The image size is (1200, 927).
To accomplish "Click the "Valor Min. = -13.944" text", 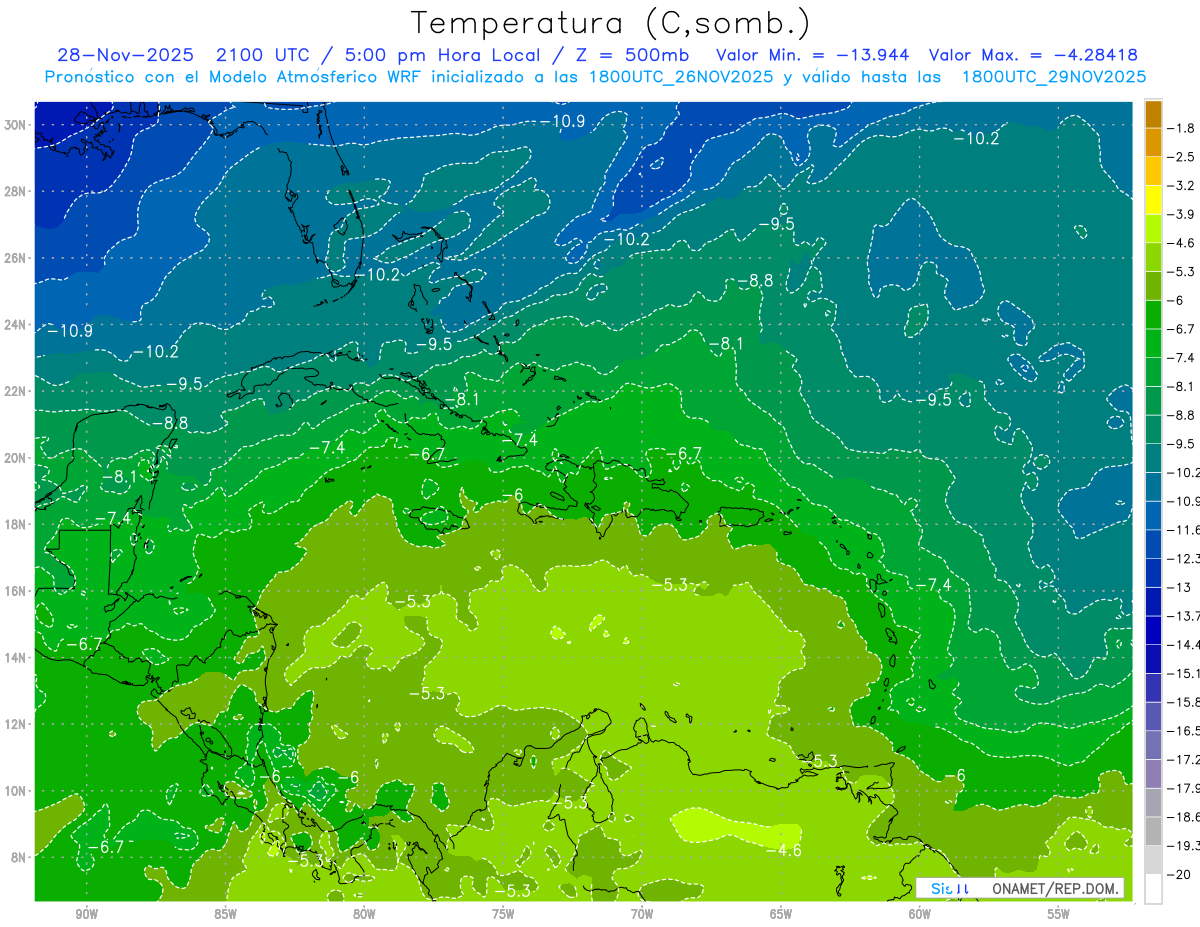I will 813,55.
